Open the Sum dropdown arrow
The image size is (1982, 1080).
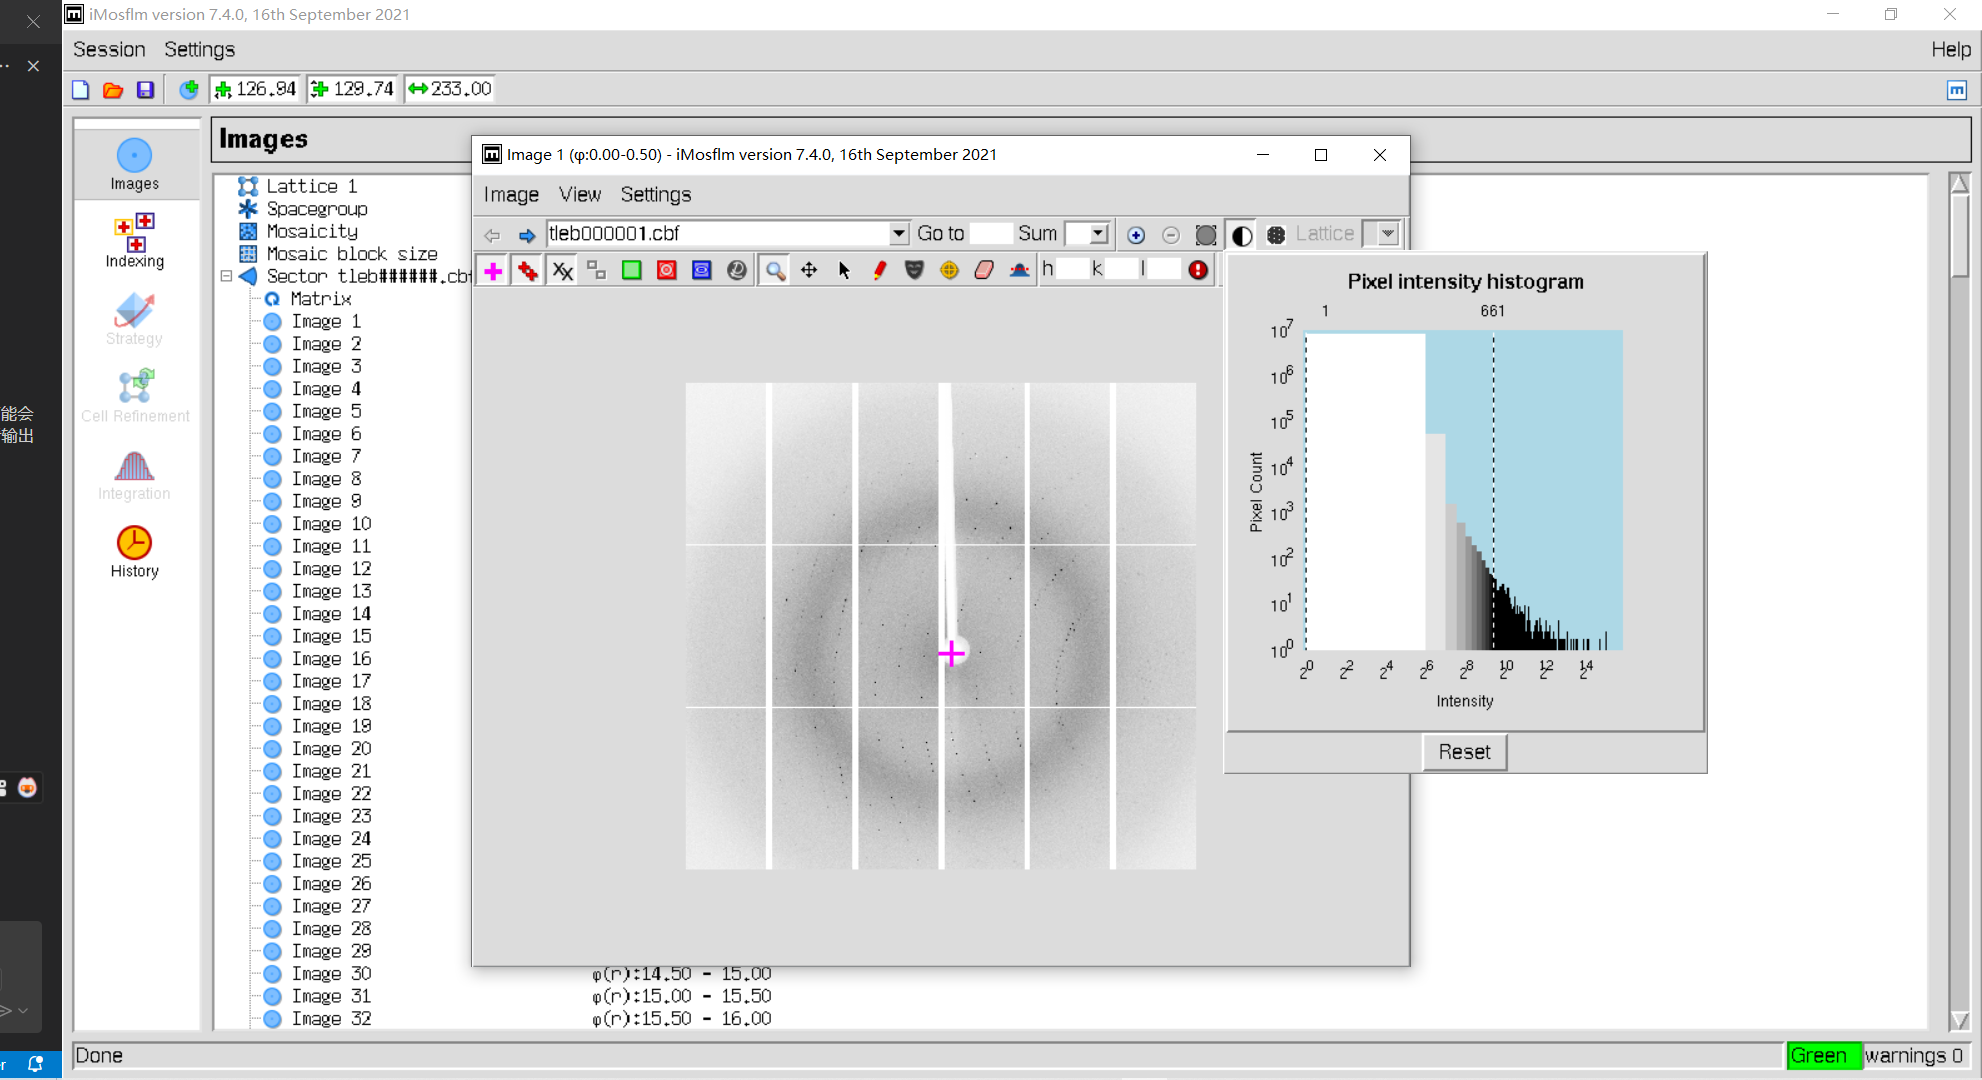coord(1098,234)
